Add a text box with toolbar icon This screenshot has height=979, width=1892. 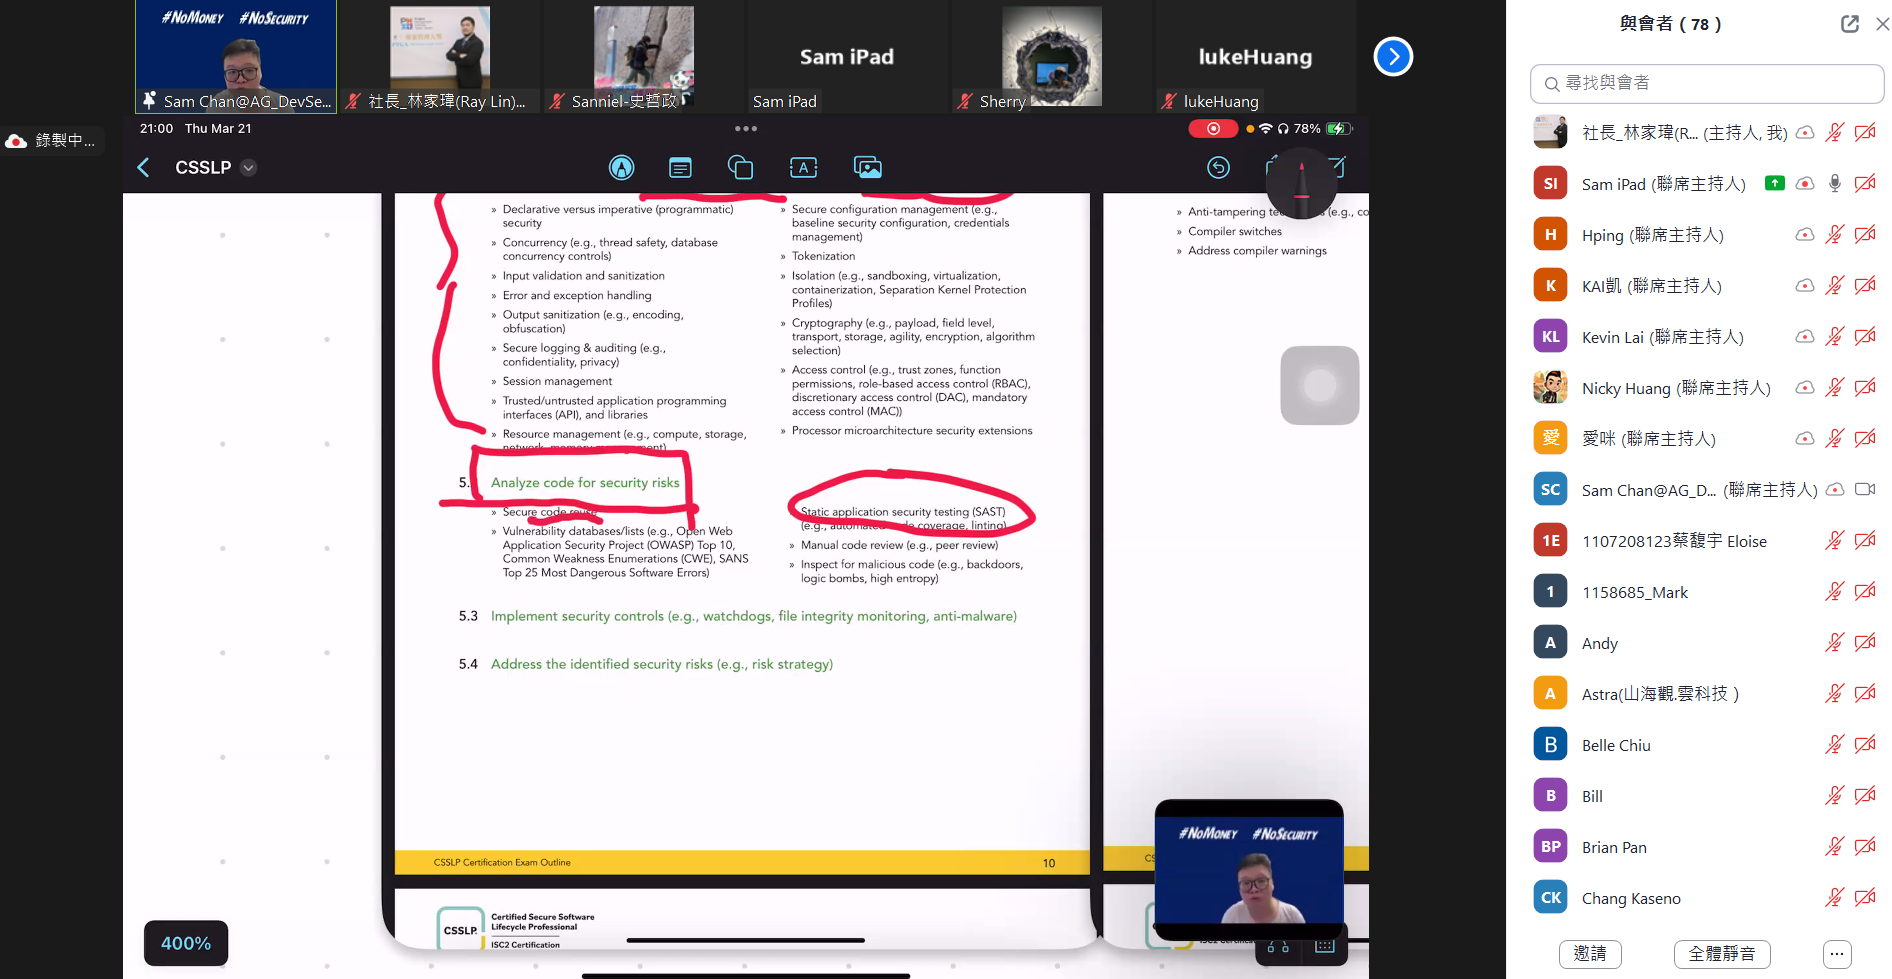tap(803, 168)
